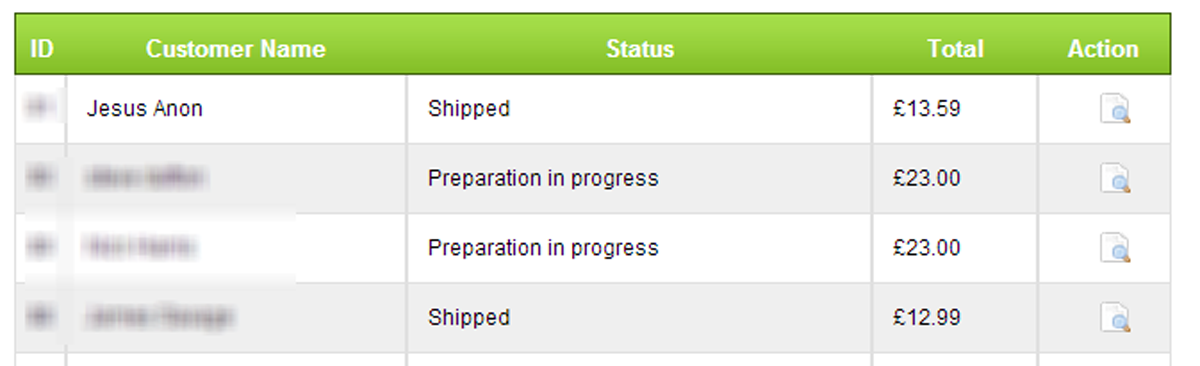This screenshot has height=366, width=1200.
Task: Click blurred customer name in second row
Action: (146, 179)
